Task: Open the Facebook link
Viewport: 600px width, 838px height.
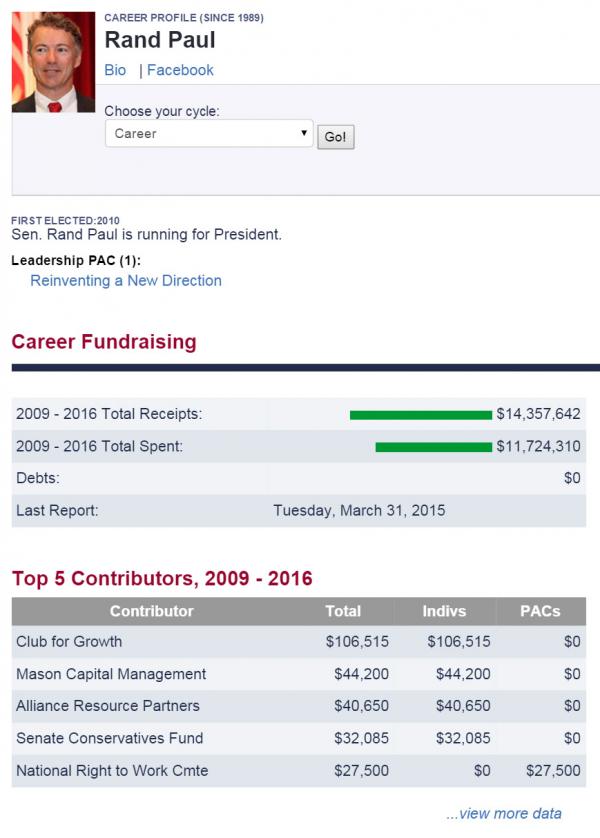Action: pos(180,70)
